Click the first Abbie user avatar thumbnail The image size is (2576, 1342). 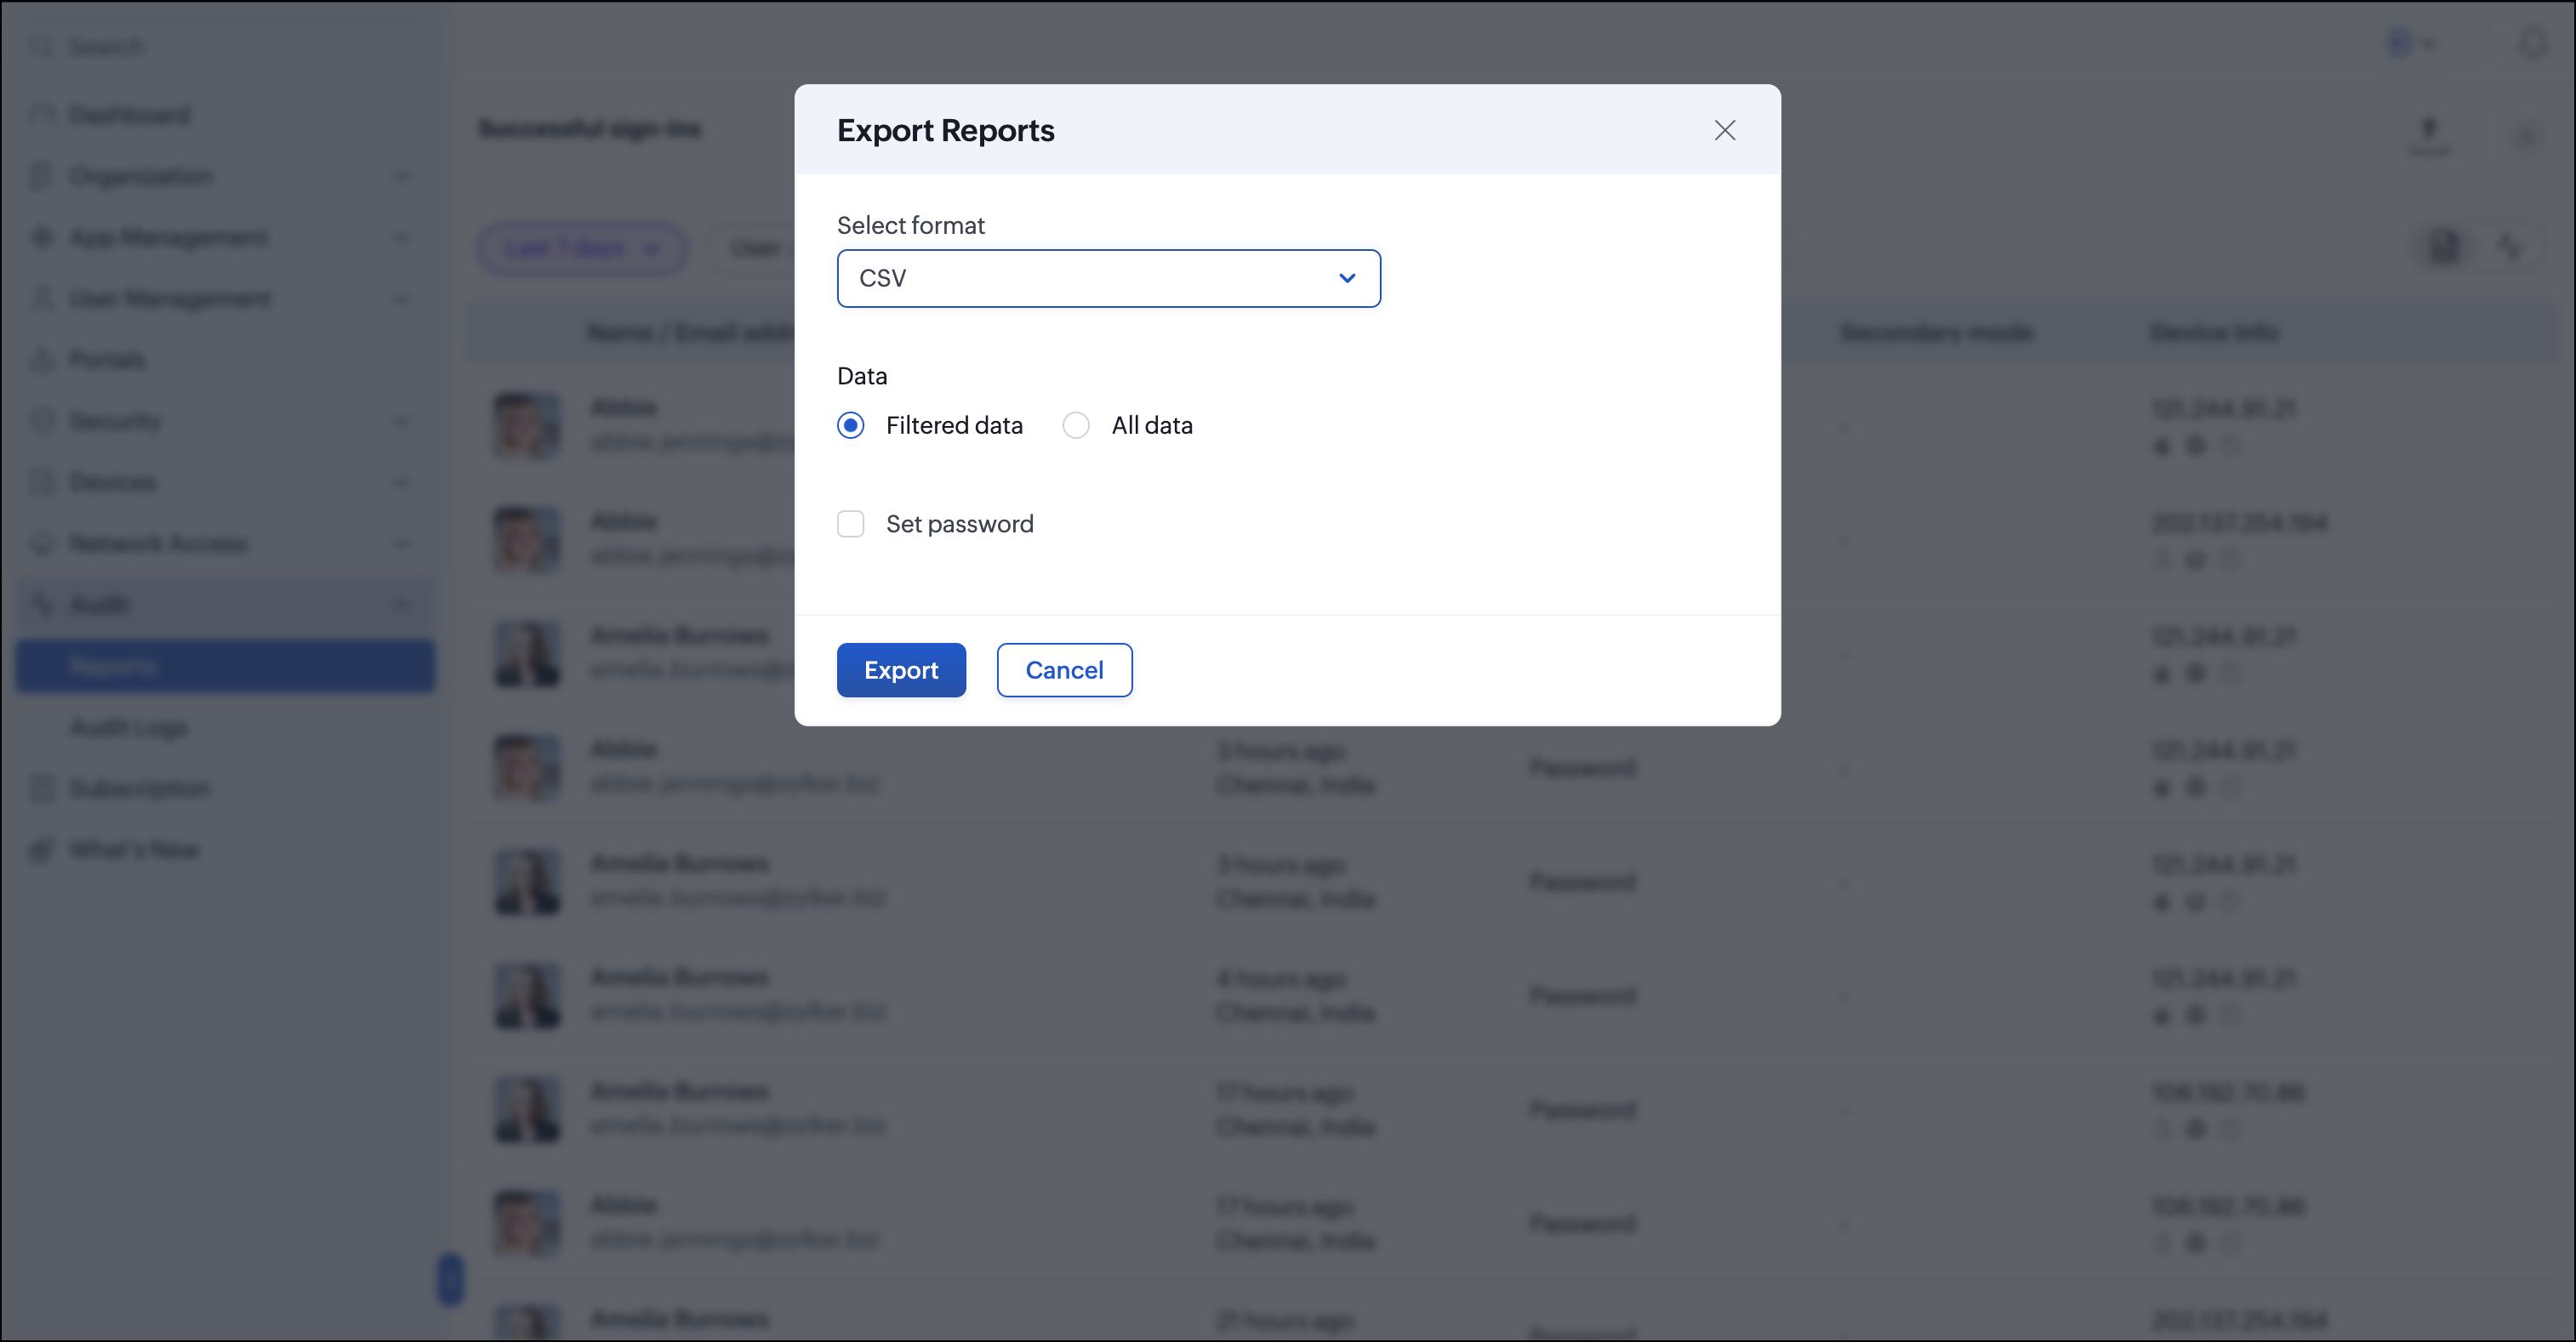click(x=527, y=425)
